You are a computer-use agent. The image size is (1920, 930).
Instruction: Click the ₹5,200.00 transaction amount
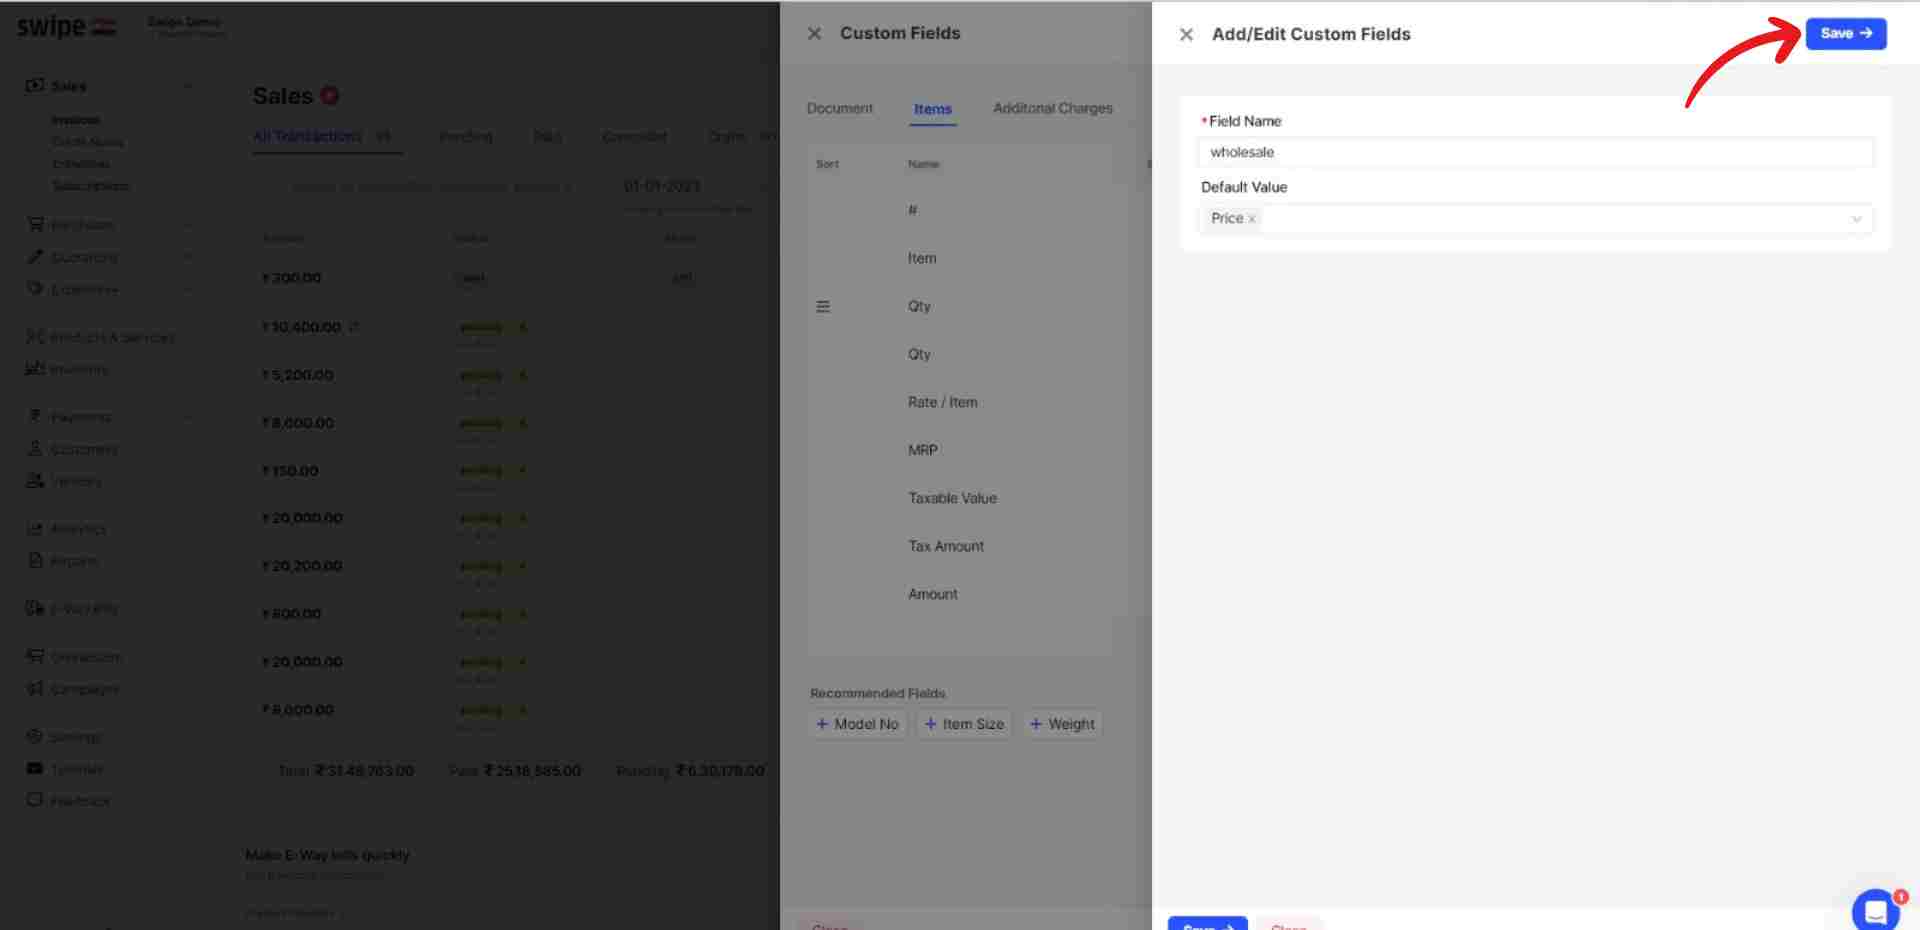tap(297, 375)
